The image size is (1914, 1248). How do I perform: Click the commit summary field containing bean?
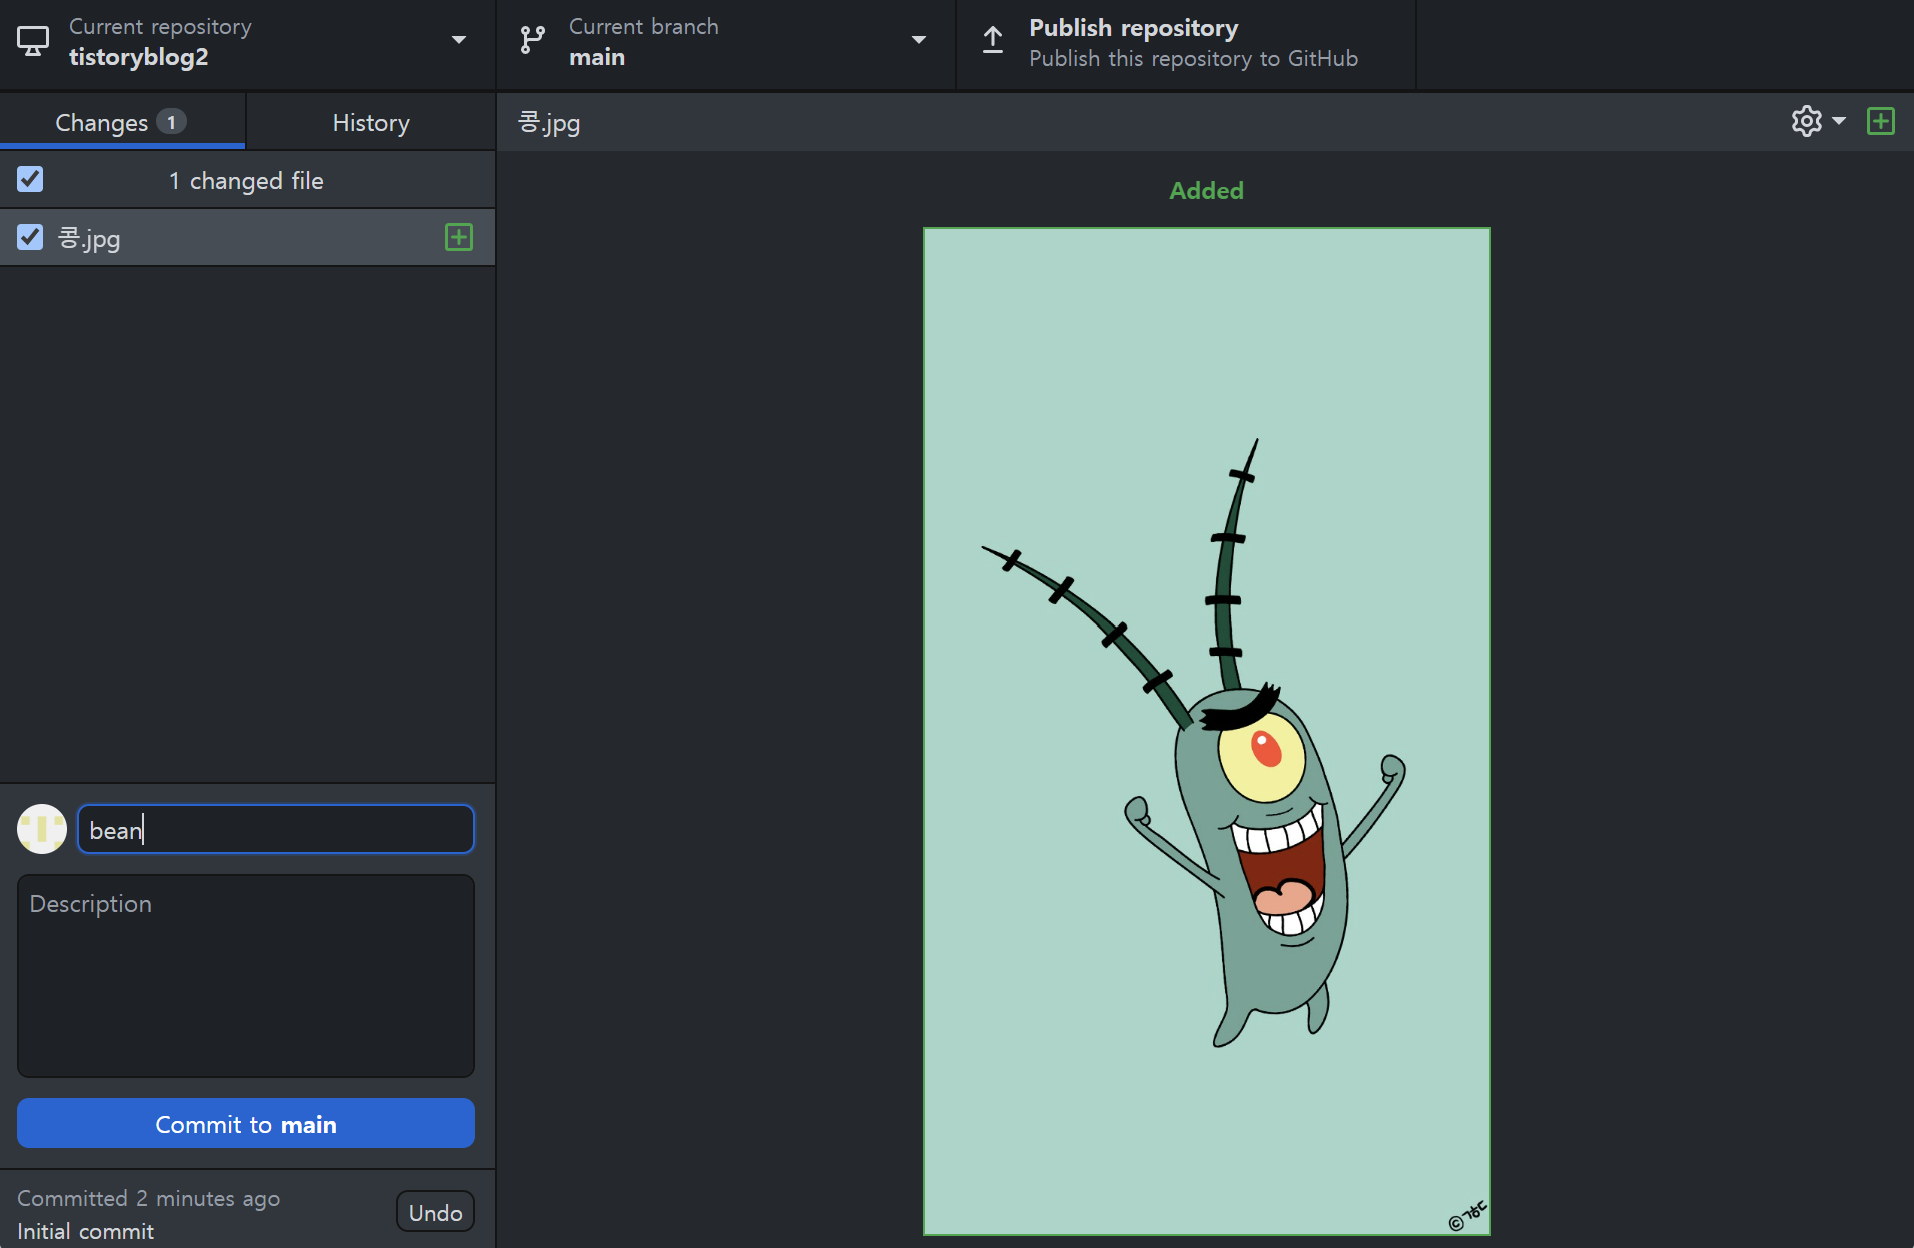coord(276,829)
